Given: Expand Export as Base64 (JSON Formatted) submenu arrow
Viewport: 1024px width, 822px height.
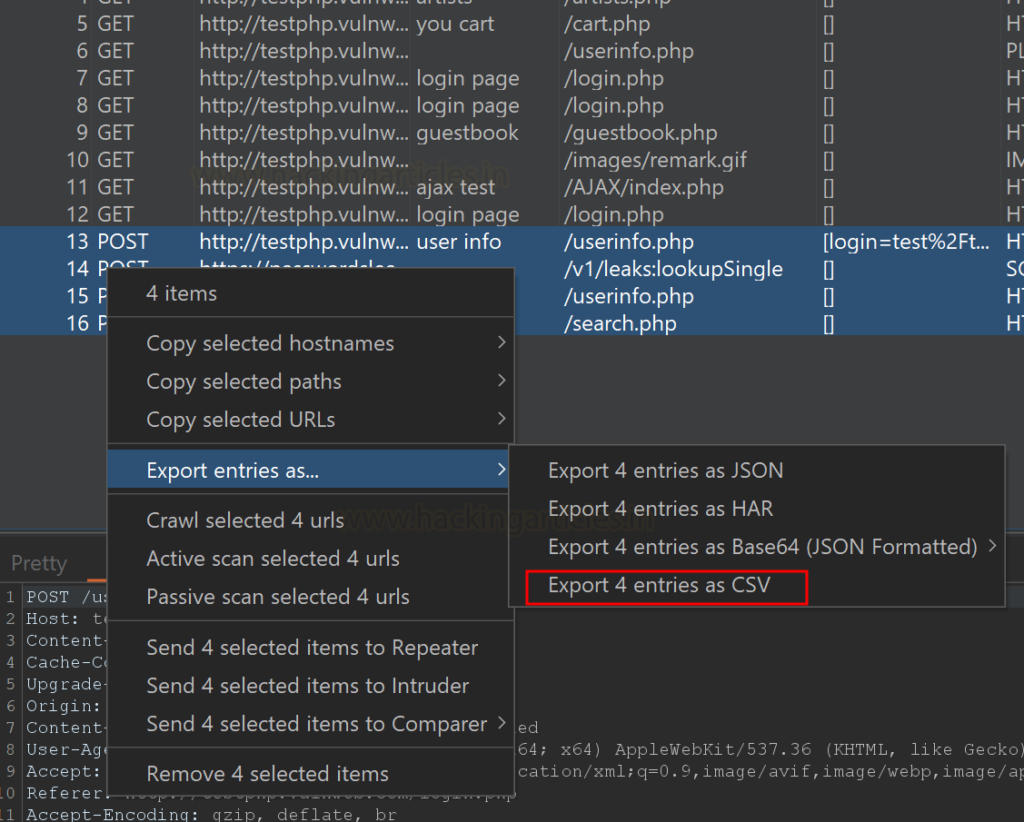Looking at the screenshot, I should coord(992,547).
